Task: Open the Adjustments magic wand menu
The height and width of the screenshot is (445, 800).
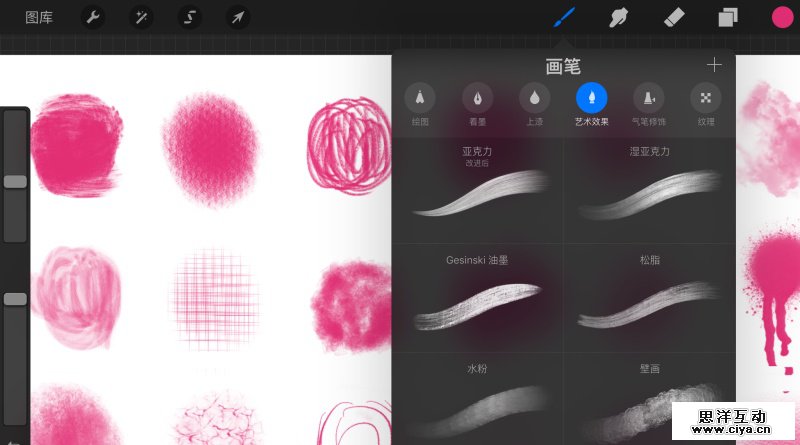Action: point(141,17)
